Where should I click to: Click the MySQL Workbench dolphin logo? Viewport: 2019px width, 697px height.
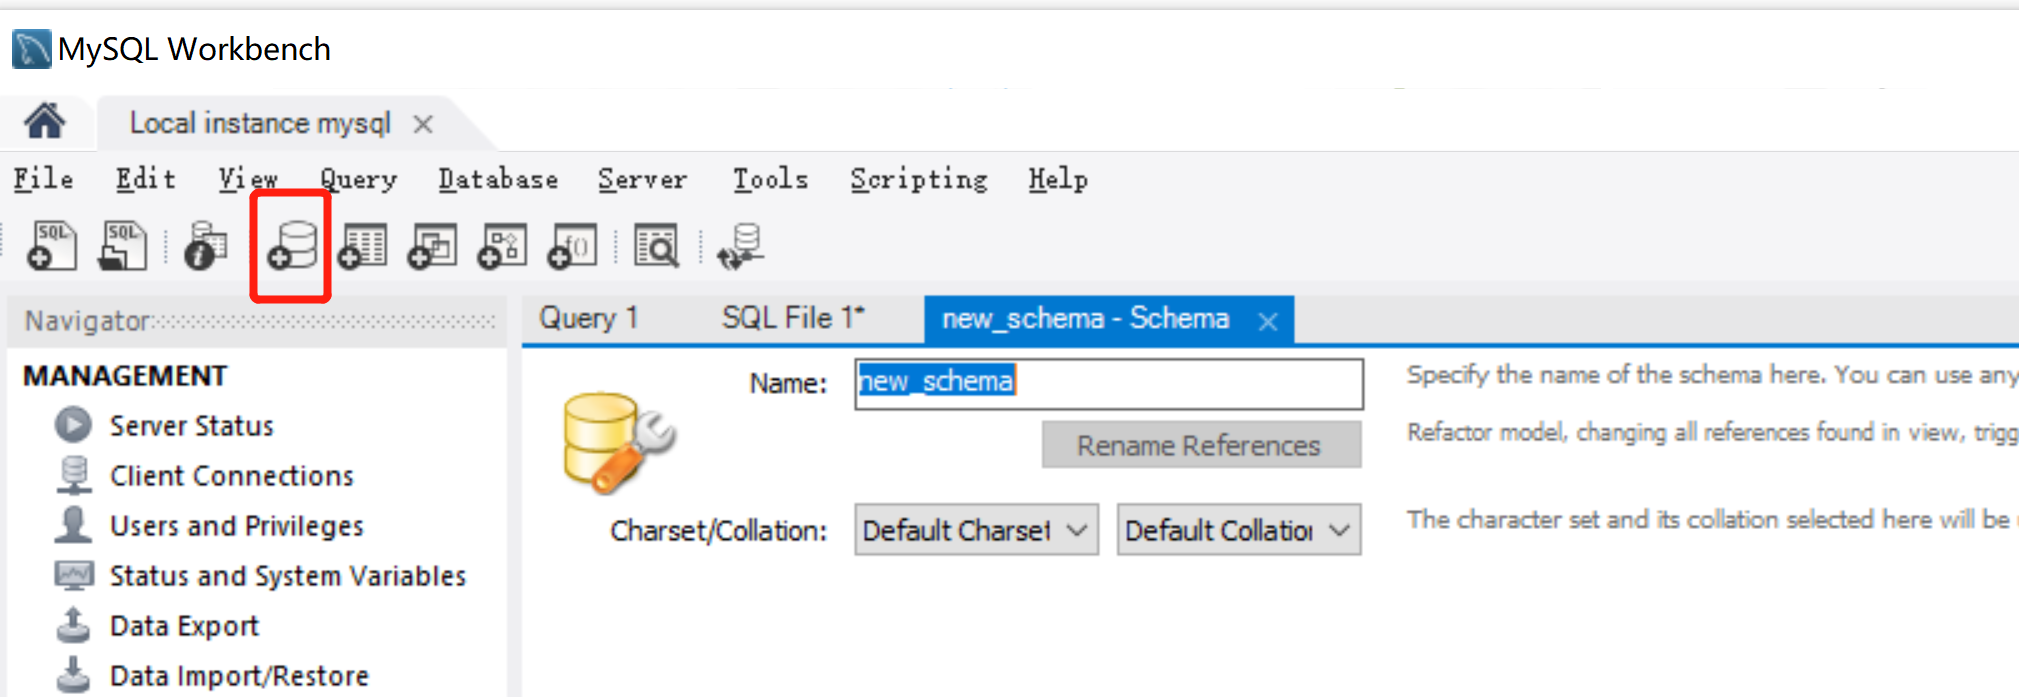31,49
